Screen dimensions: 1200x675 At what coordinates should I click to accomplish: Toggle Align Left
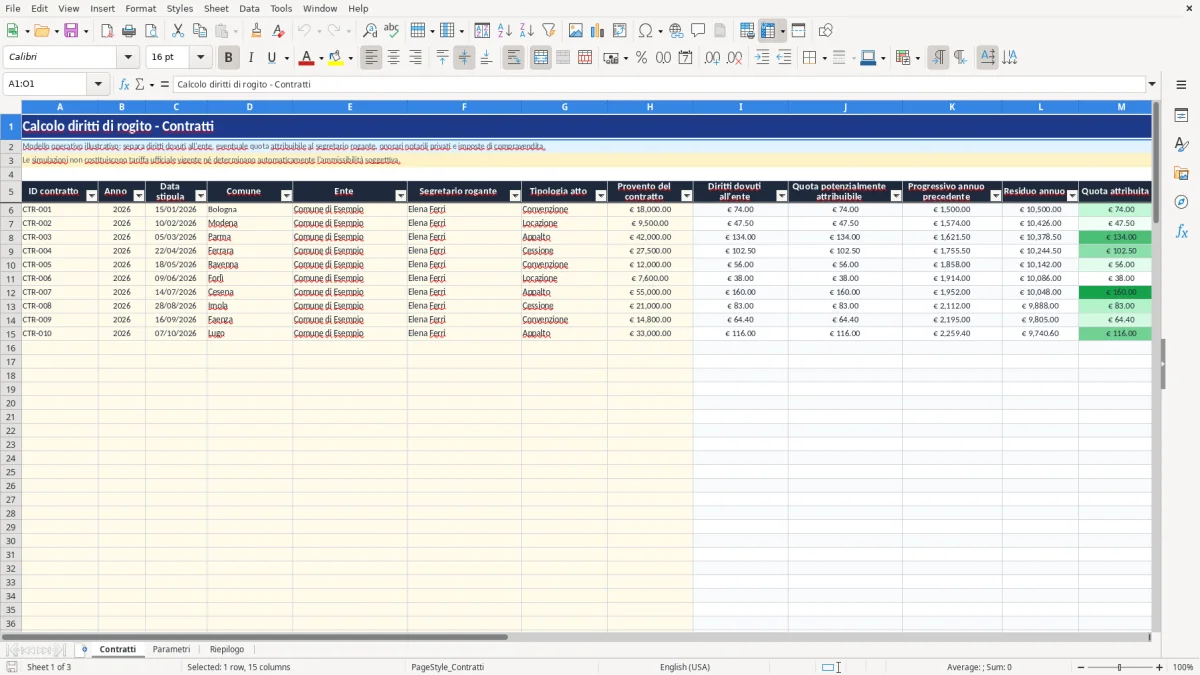[x=372, y=58]
